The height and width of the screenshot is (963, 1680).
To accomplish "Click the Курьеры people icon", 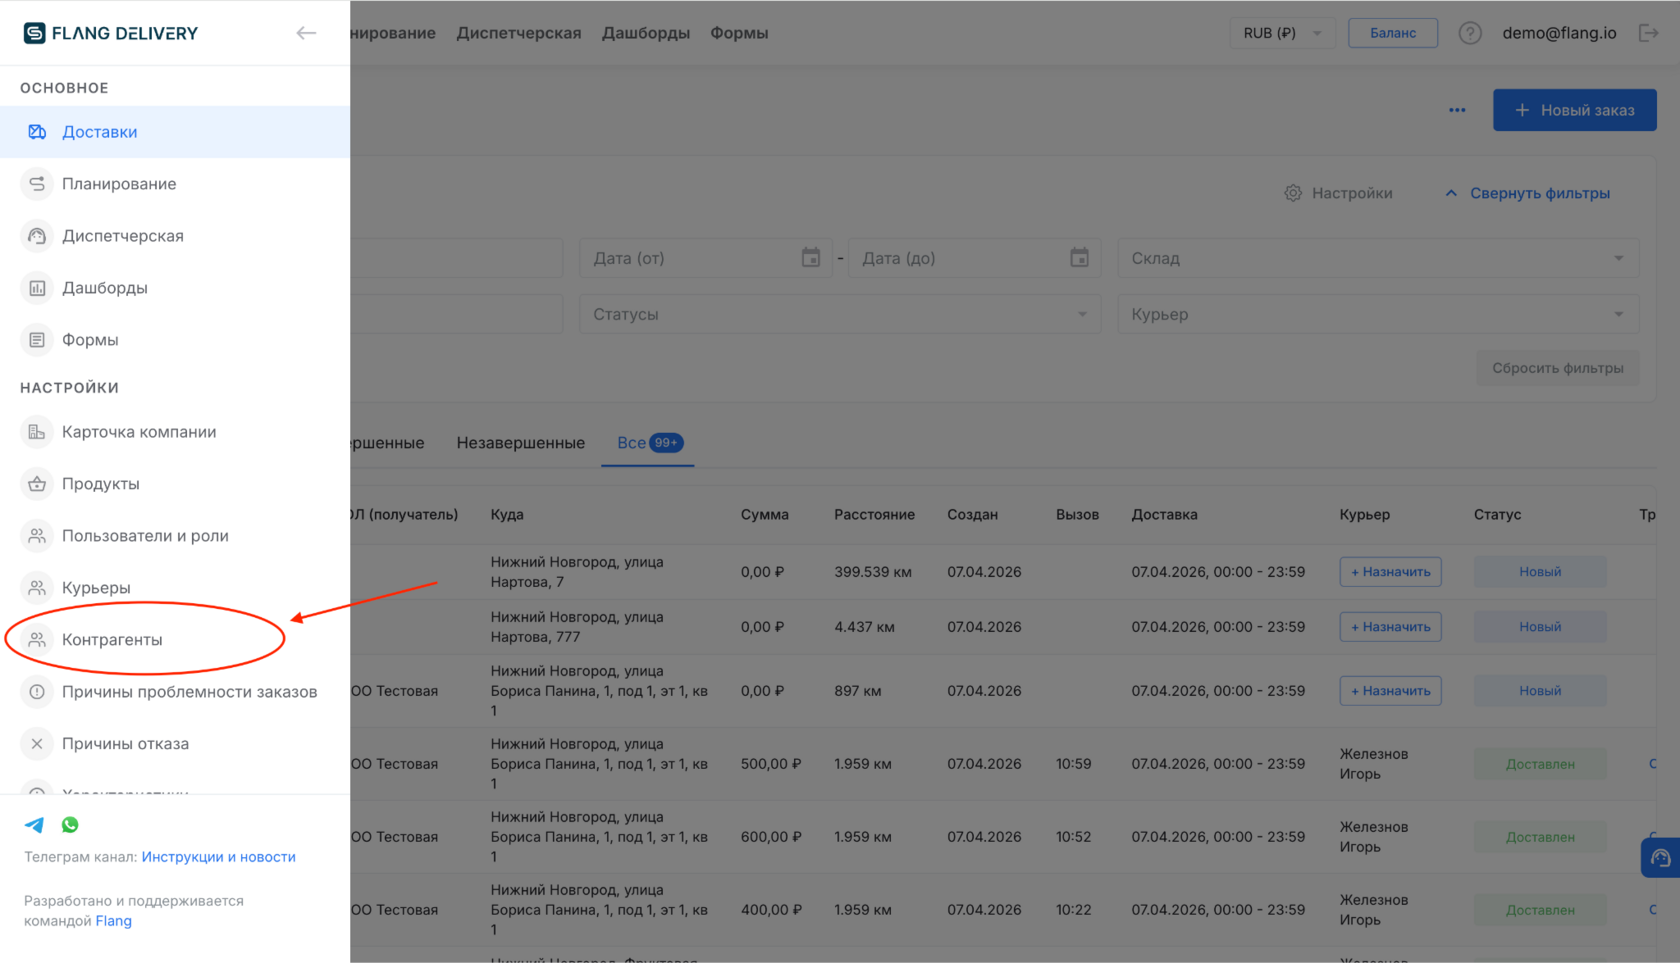I will tap(37, 588).
